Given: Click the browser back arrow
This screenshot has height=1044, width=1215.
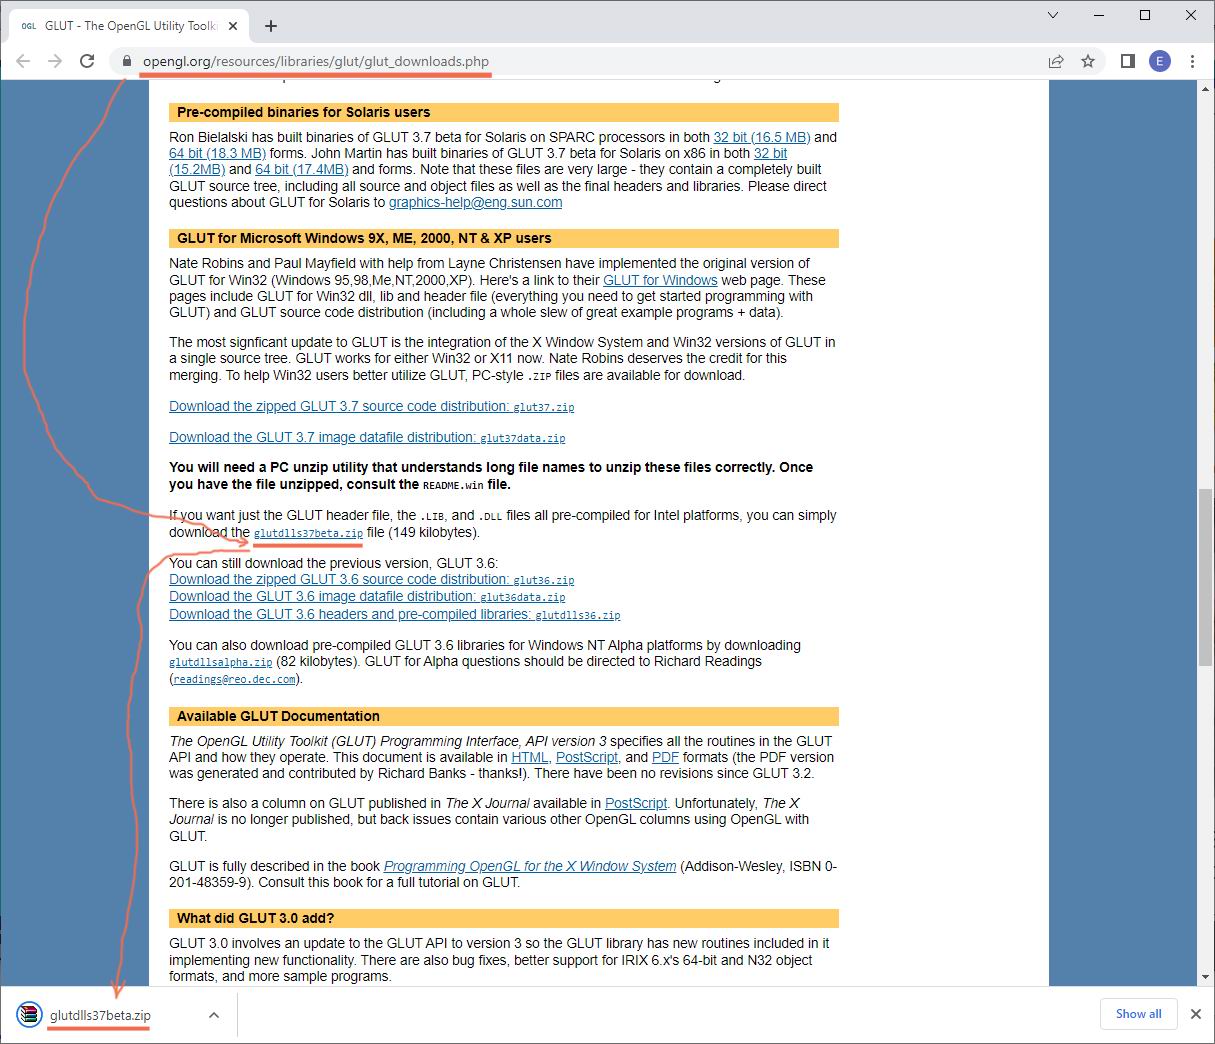Looking at the screenshot, I should tap(23, 61).
